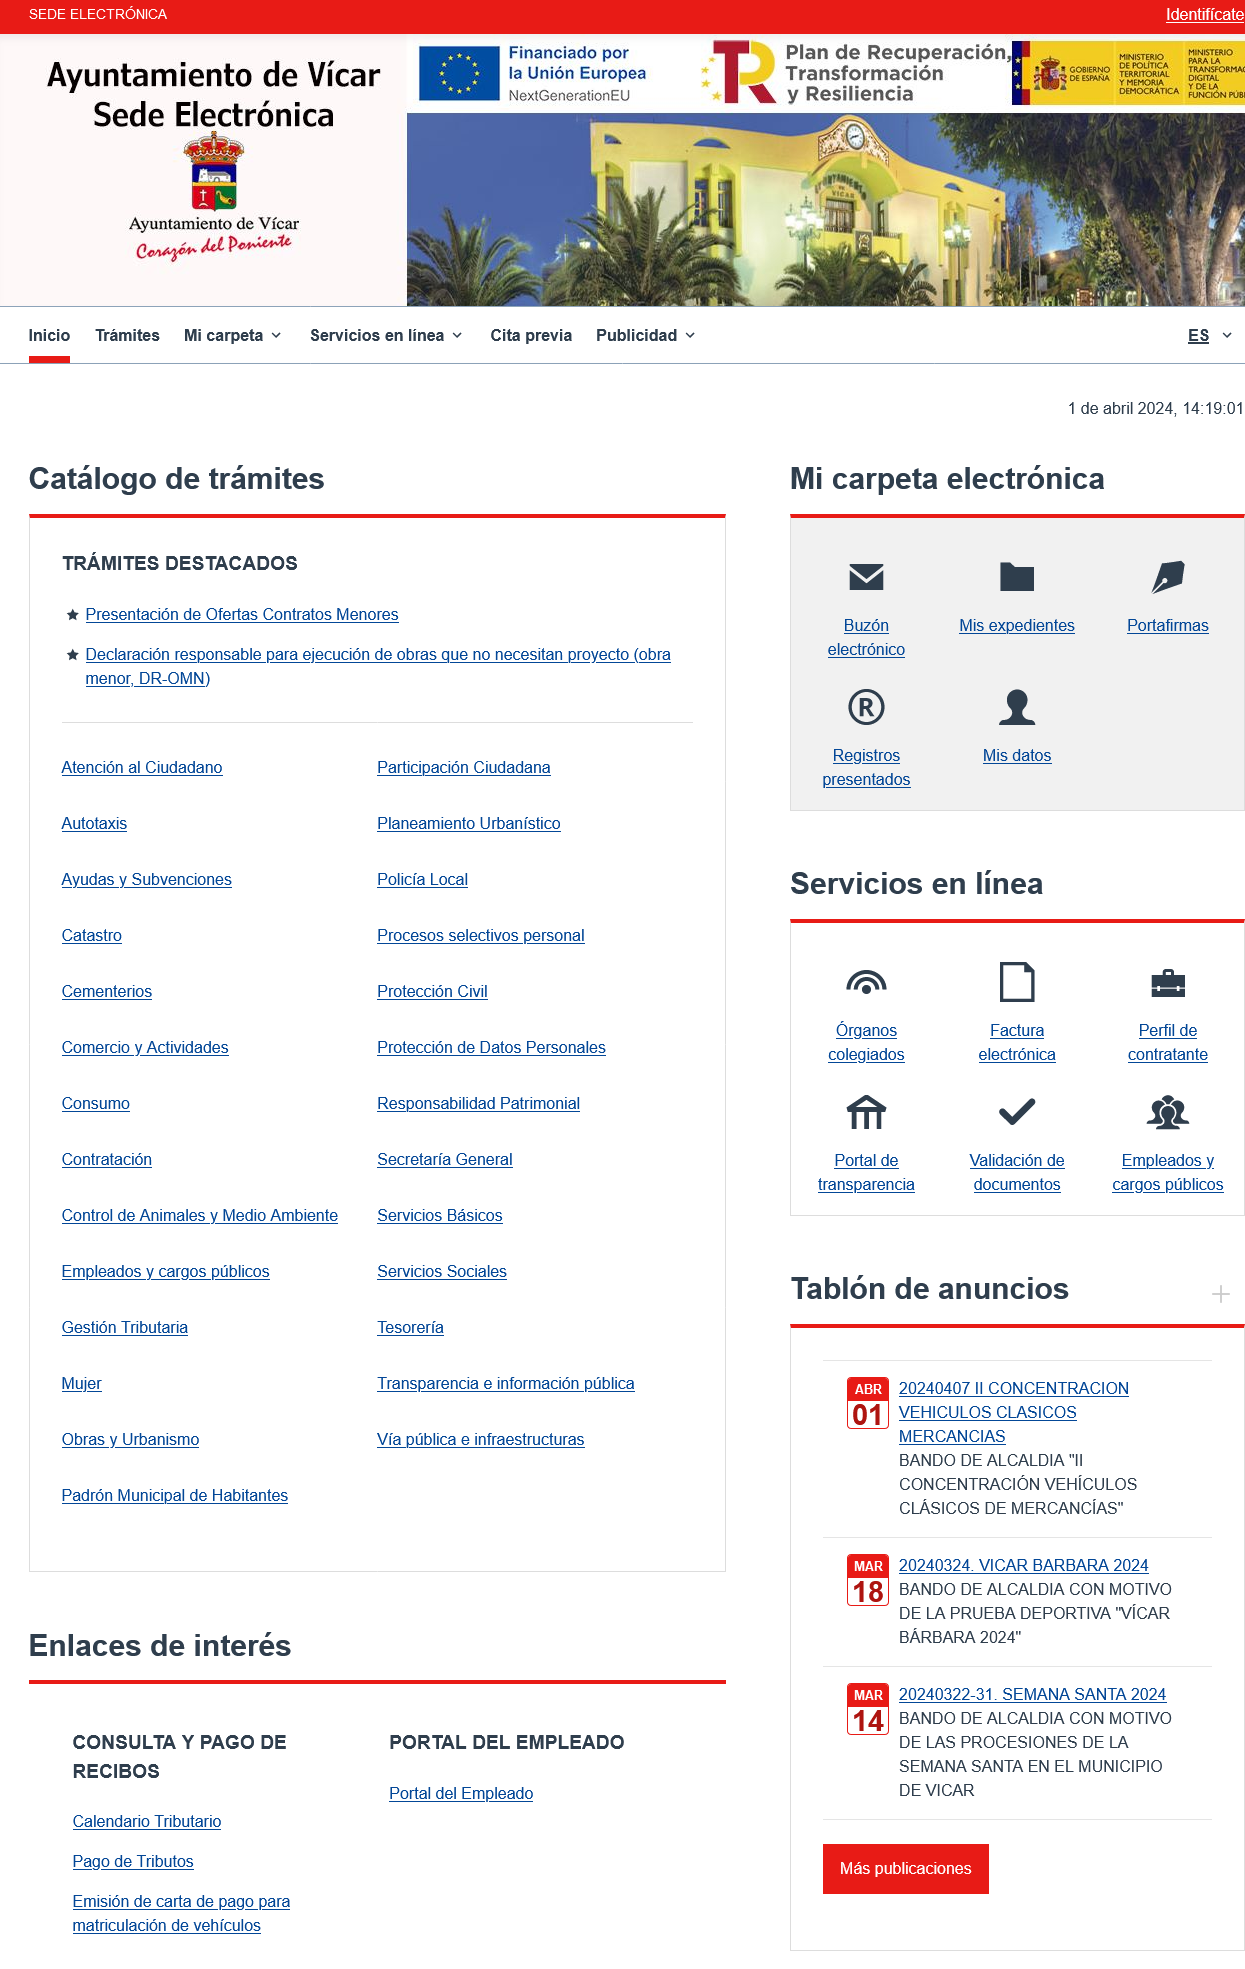Open Padrón Municipal de Habitantes link

tap(174, 1495)
